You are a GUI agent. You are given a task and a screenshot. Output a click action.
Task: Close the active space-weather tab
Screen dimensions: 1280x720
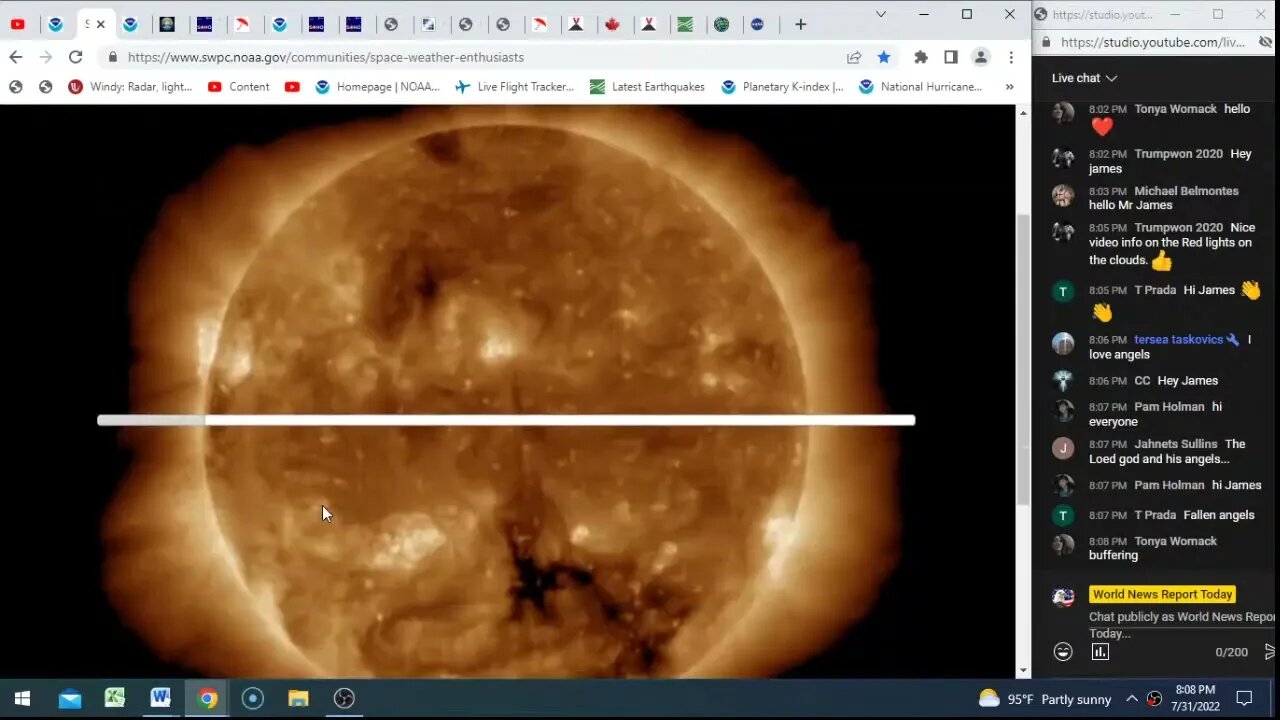tap(100, 24)
